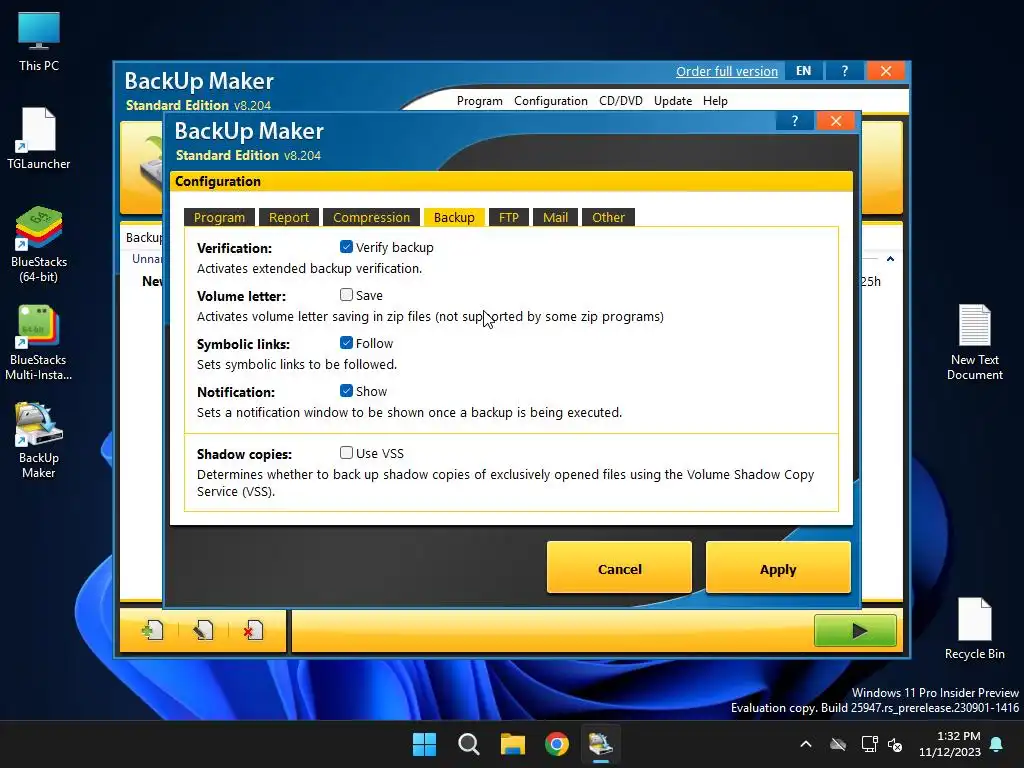Select the New Text Document desktop file
Screen dimensions: 1024x768
[974, 342]
